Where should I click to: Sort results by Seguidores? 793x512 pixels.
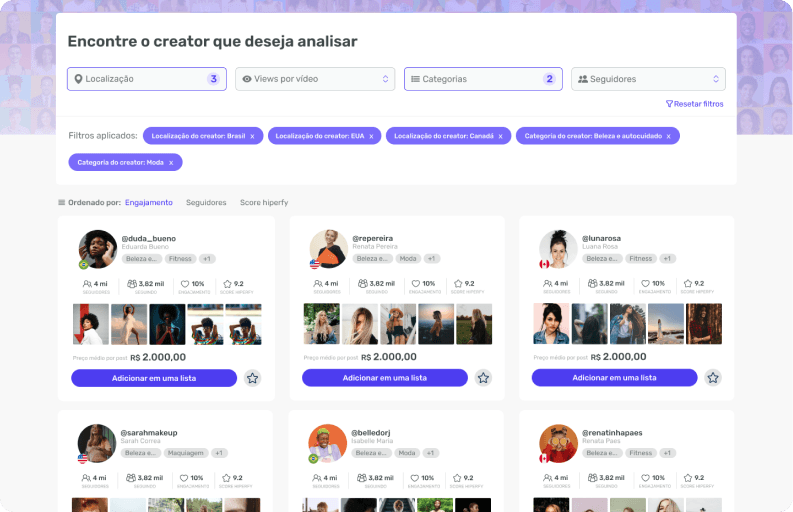(x=206, y=202)
